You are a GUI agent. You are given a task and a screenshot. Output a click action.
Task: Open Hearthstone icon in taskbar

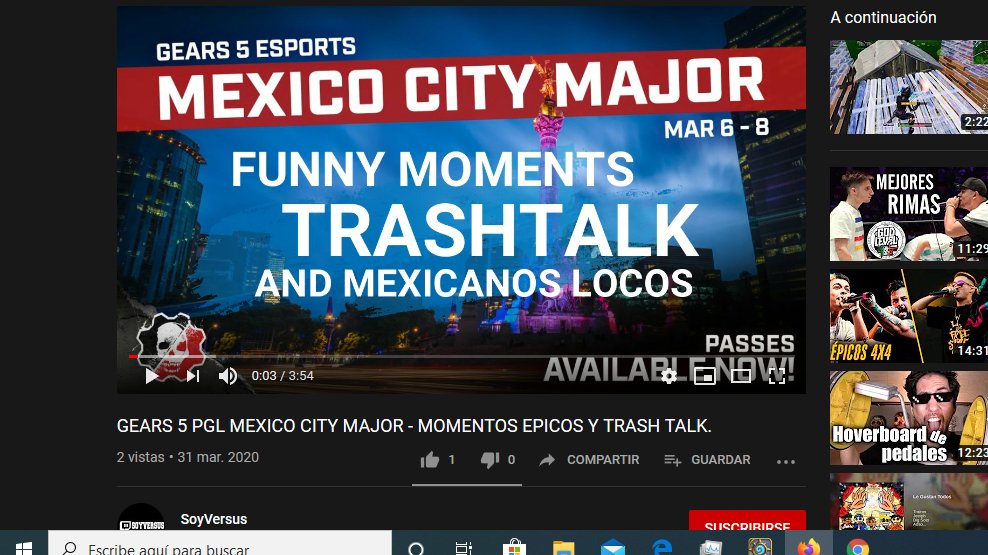coord(759,547)
